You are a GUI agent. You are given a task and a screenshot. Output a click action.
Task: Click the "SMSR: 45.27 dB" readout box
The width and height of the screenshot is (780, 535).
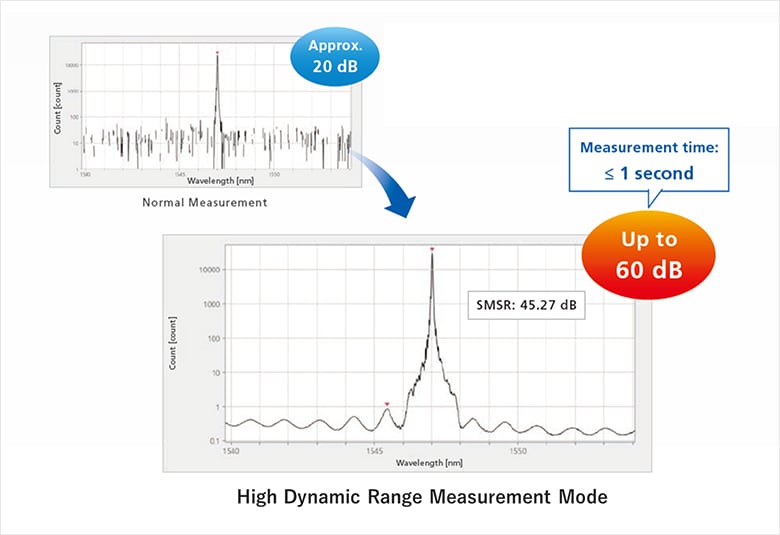tap(525, 307)
